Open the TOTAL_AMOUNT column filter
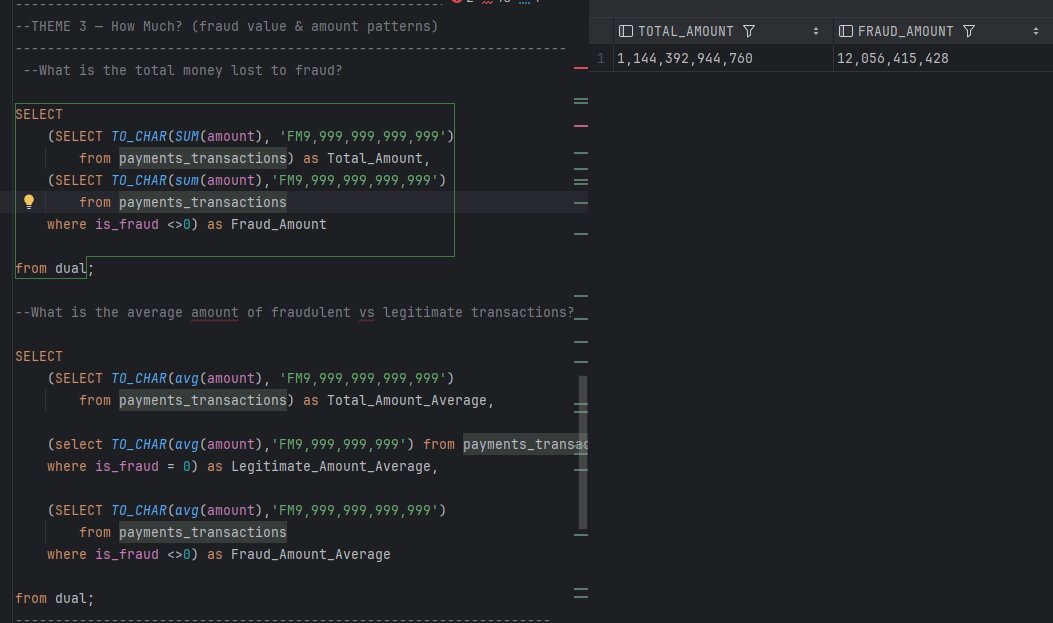This screenshot has width=1053, height=623. pyautogui.click(x=749, y=31)
